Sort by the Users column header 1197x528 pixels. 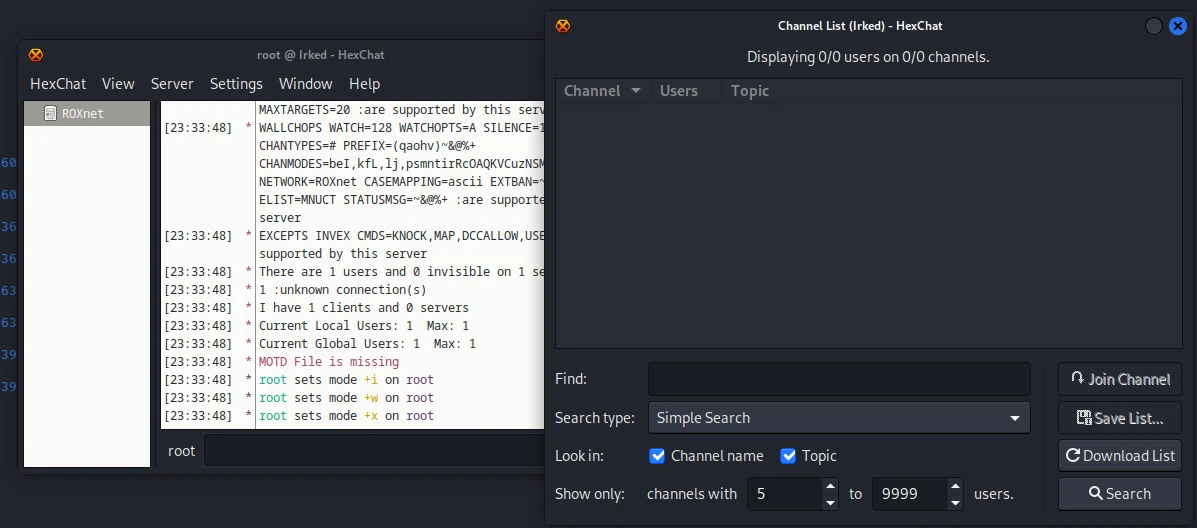686,91
